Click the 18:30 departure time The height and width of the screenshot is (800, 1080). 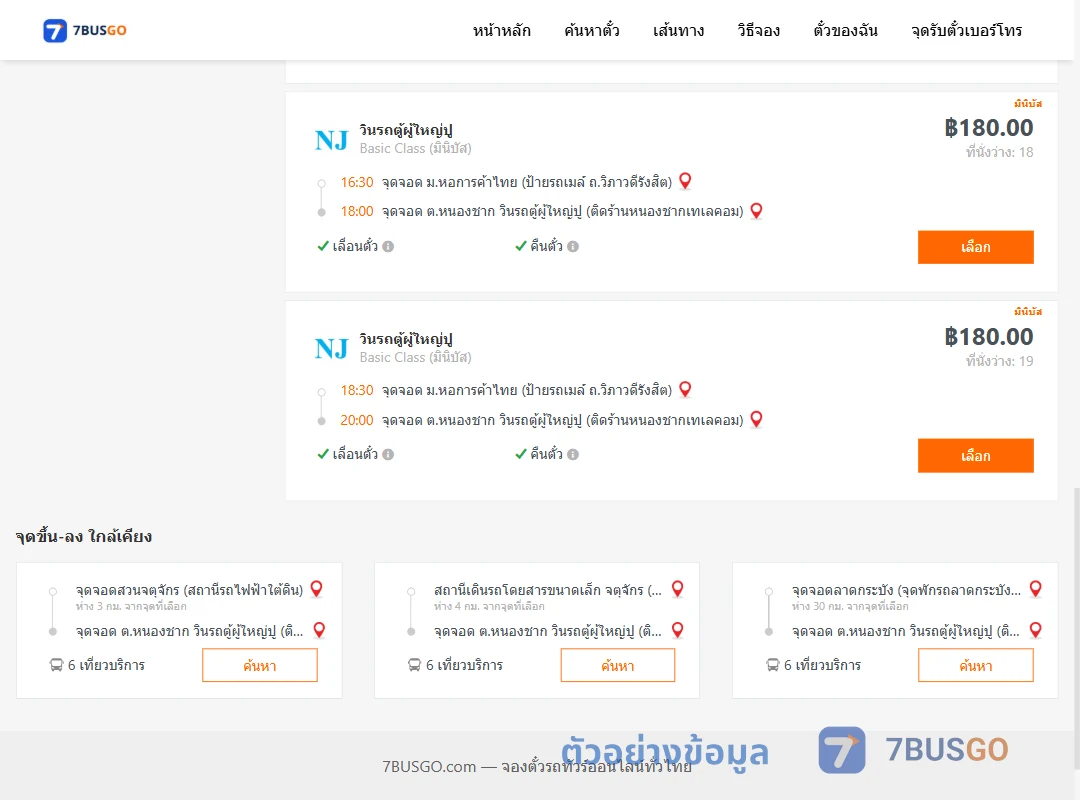357,391
